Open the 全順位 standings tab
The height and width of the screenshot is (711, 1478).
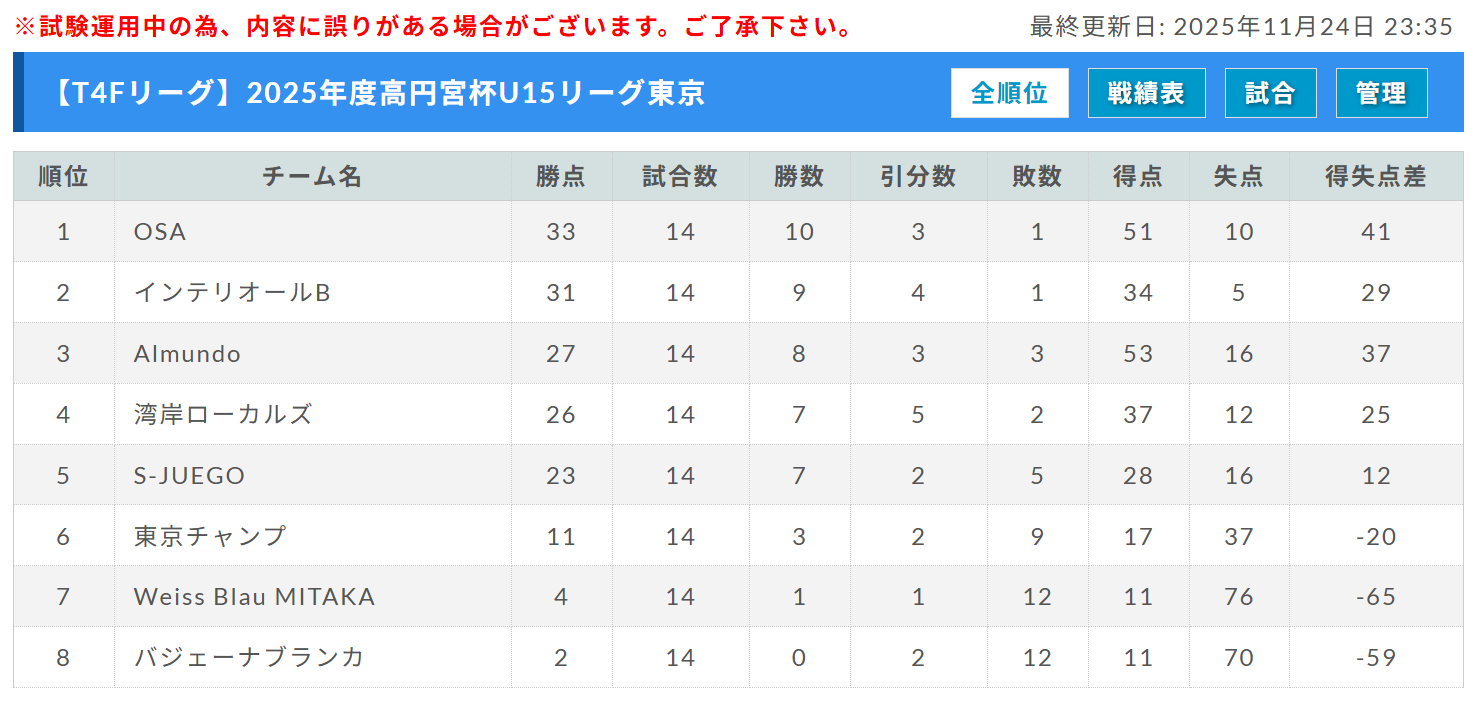pyautogui.click(x=1009, y=93)
